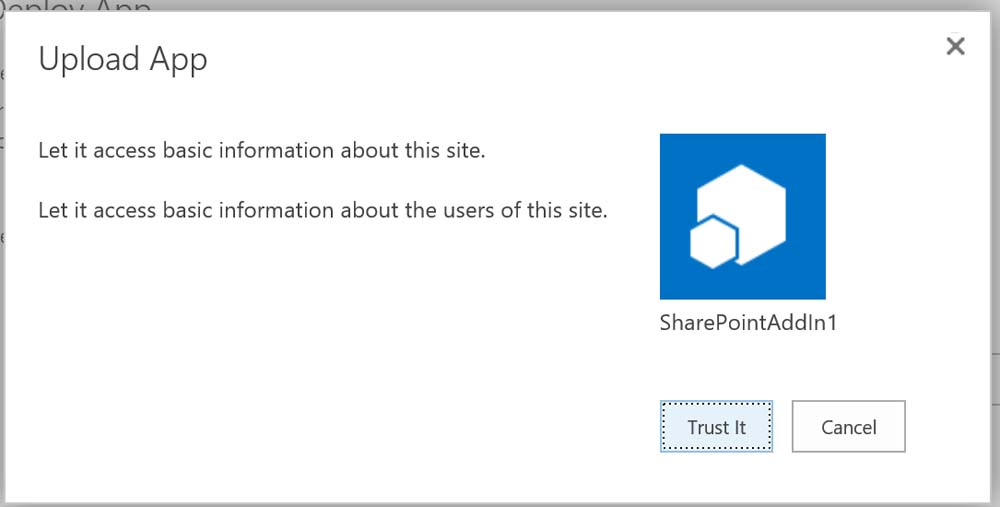Click the word "App" in dialog header
Image resolution: width=1000 pixels, height=507 pixels.
point(178,59)
